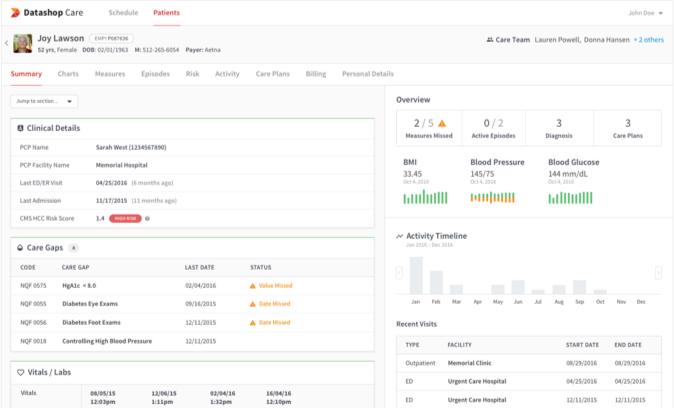Click the Clinical Details section icon

coord(20,128)
